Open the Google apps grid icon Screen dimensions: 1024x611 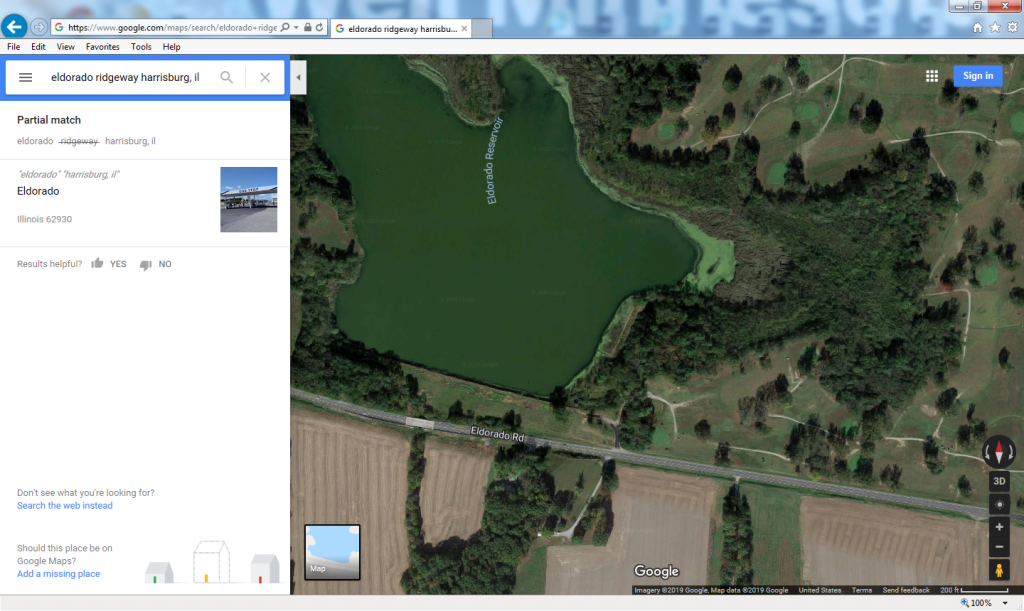pyautogui.click(x=931, y=76)
